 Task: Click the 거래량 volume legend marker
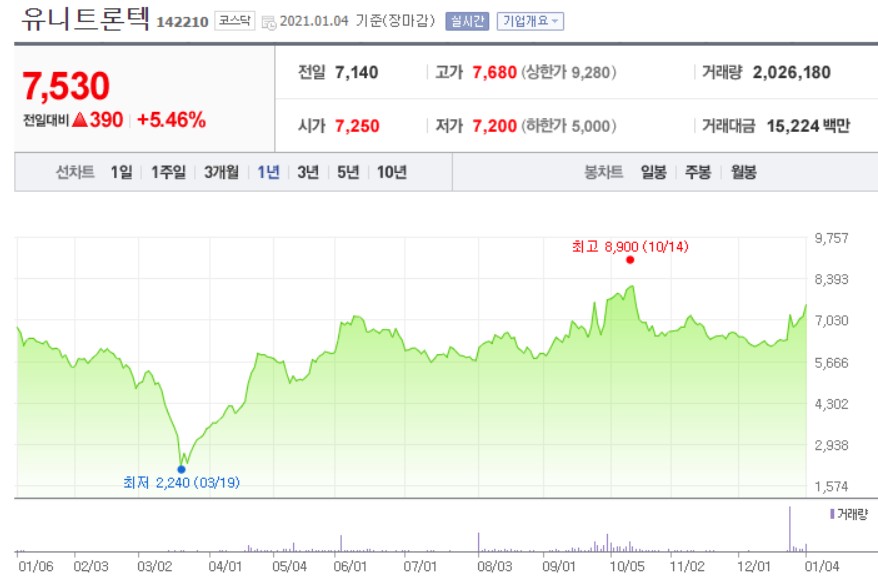[x=833, y=514]
